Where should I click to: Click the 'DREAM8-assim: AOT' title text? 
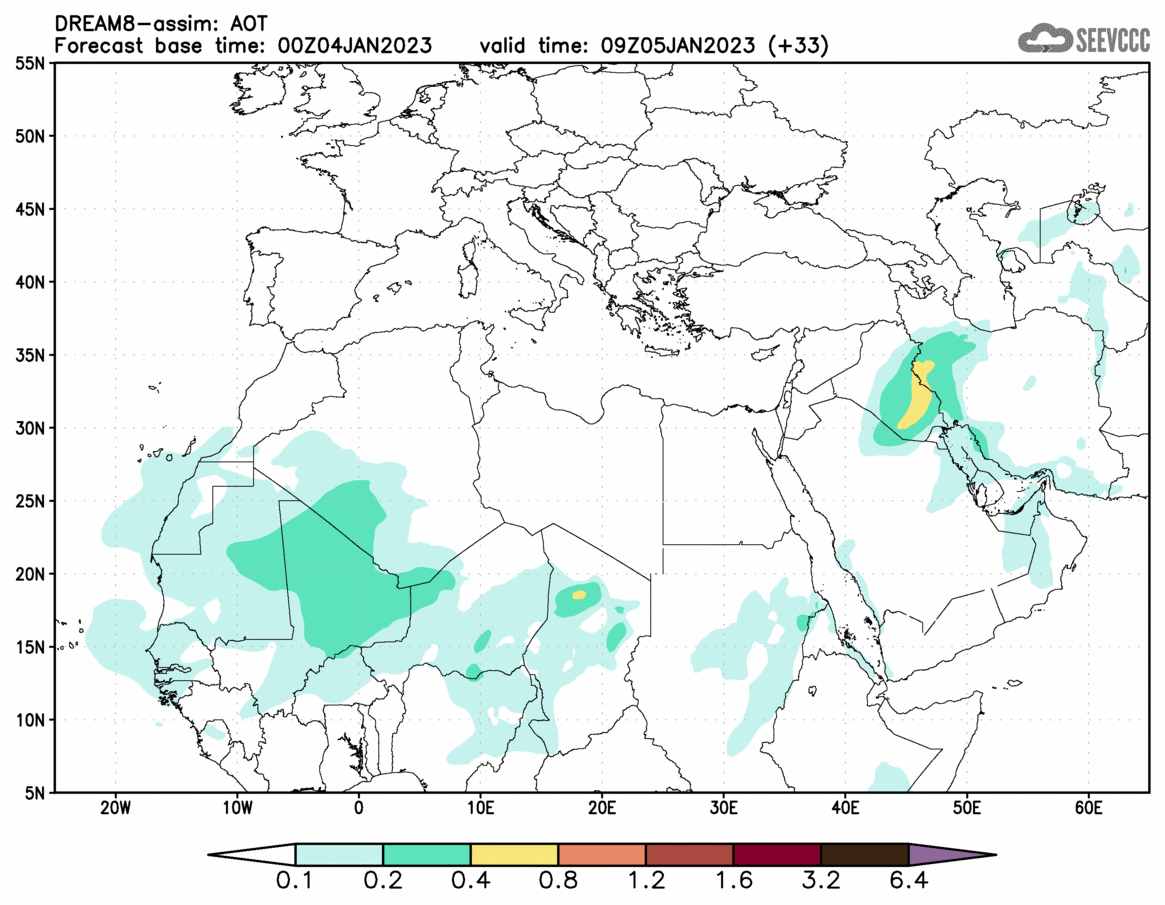coord(161,24)
